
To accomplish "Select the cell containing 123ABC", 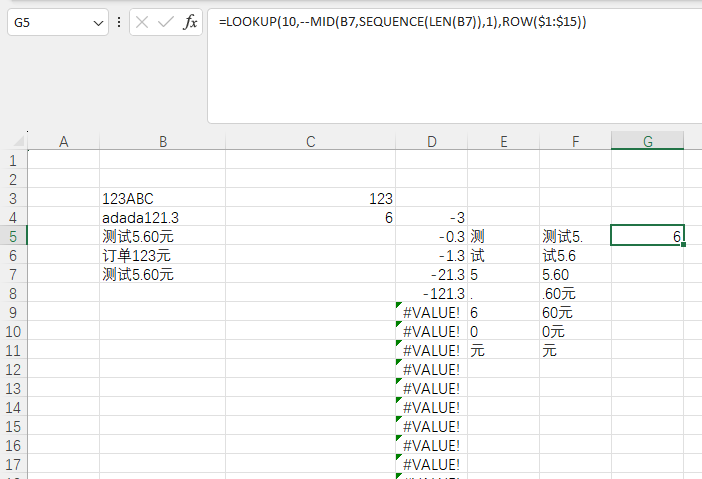I will [x=163, y=198].
